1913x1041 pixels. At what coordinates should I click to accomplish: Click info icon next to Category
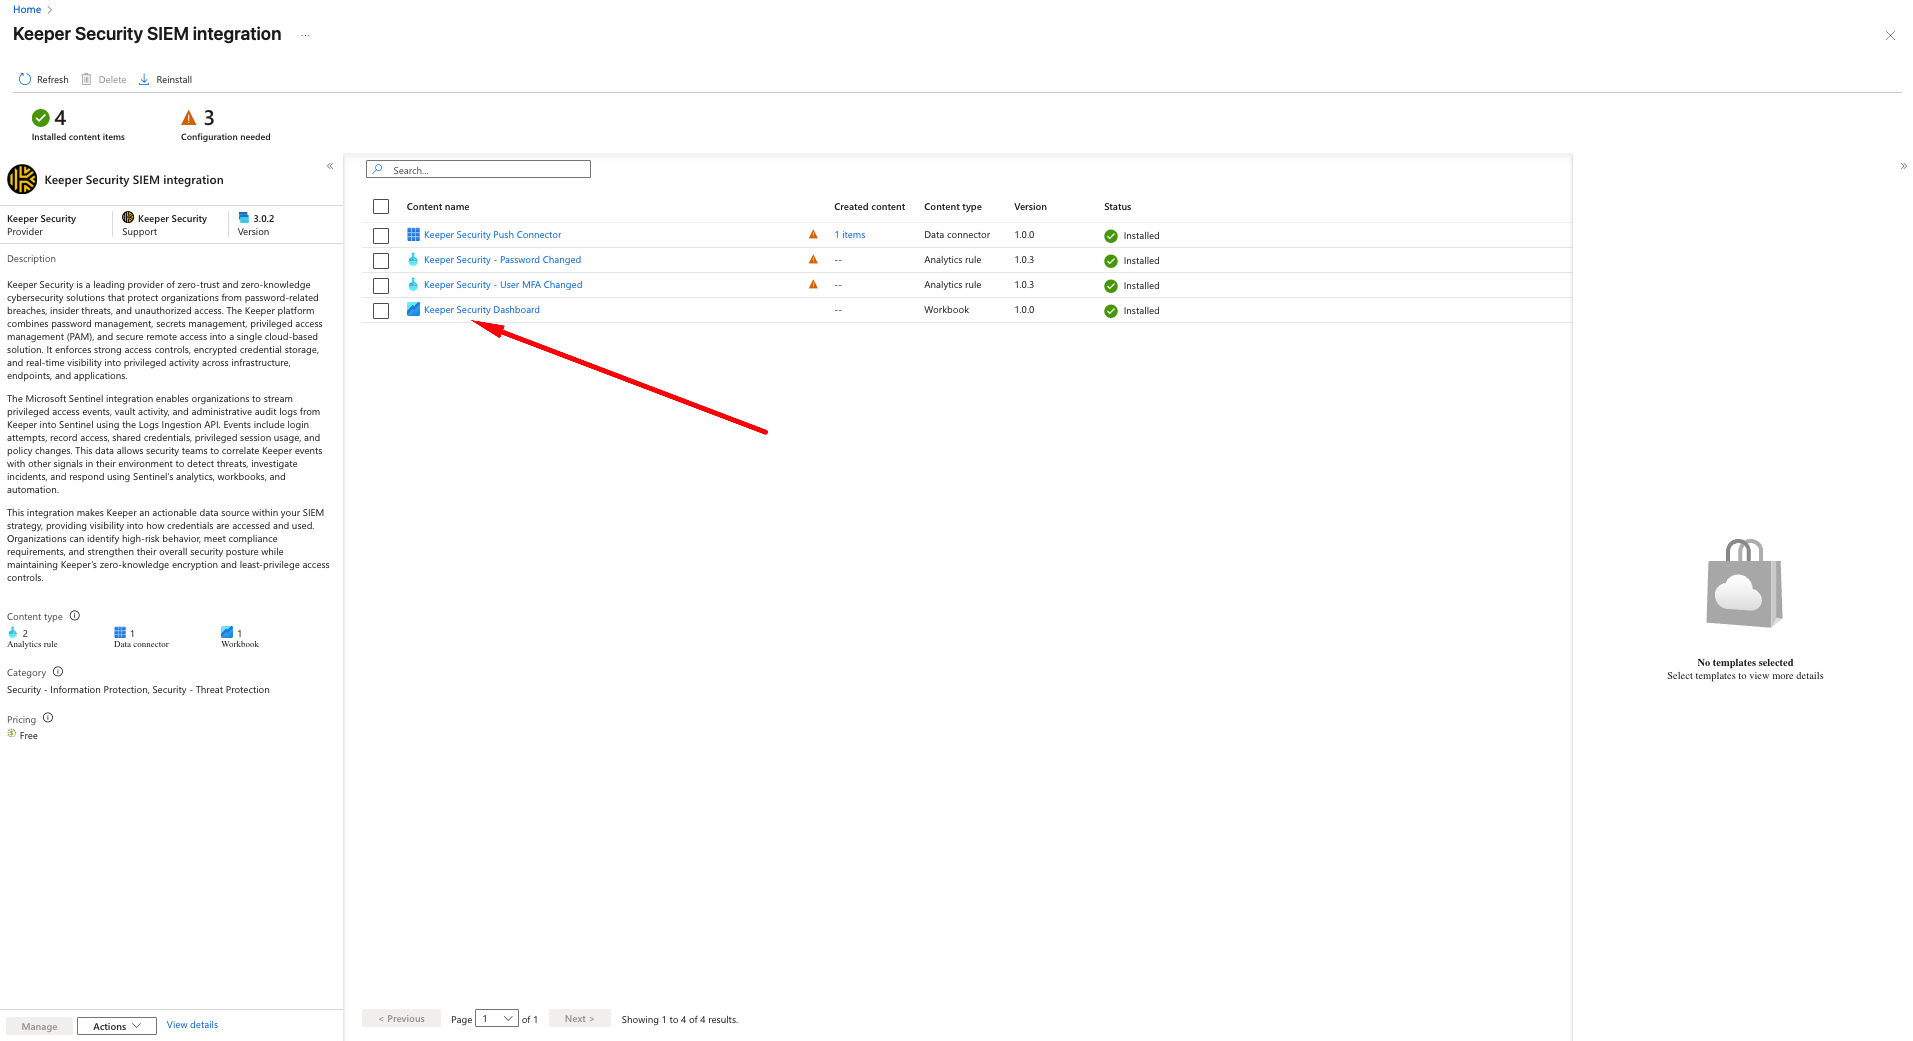58,672
